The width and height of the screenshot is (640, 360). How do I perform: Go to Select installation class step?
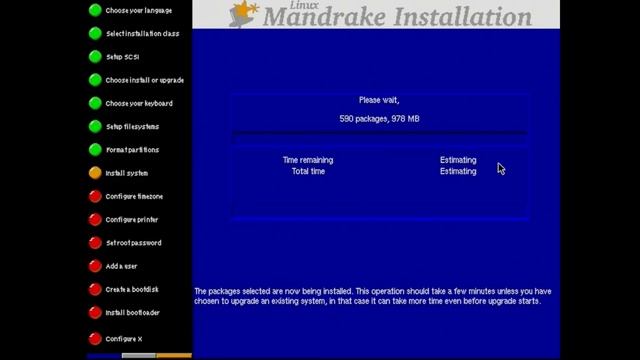(x=142, y=34)
